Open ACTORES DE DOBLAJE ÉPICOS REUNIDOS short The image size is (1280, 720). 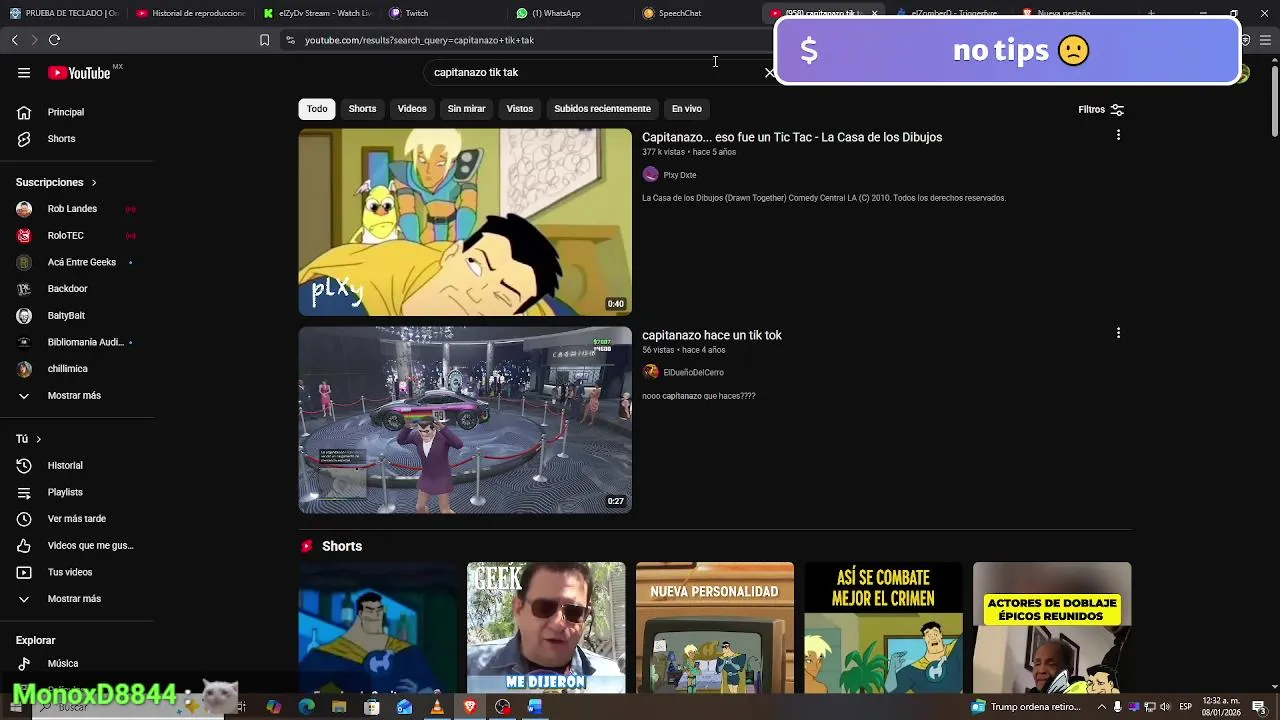click(1052, 628)
